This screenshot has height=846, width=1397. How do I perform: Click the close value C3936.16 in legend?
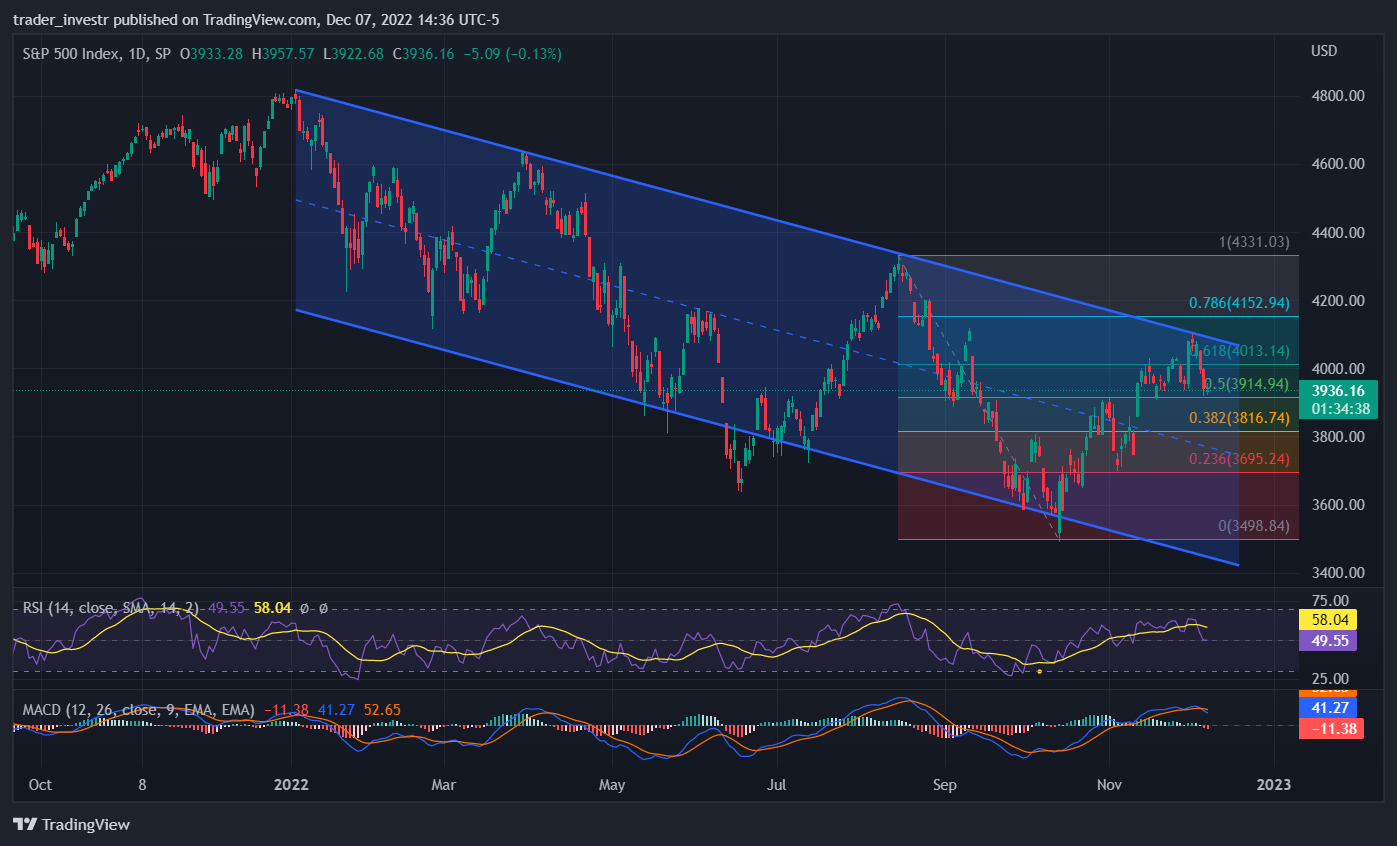coord(424,53)
